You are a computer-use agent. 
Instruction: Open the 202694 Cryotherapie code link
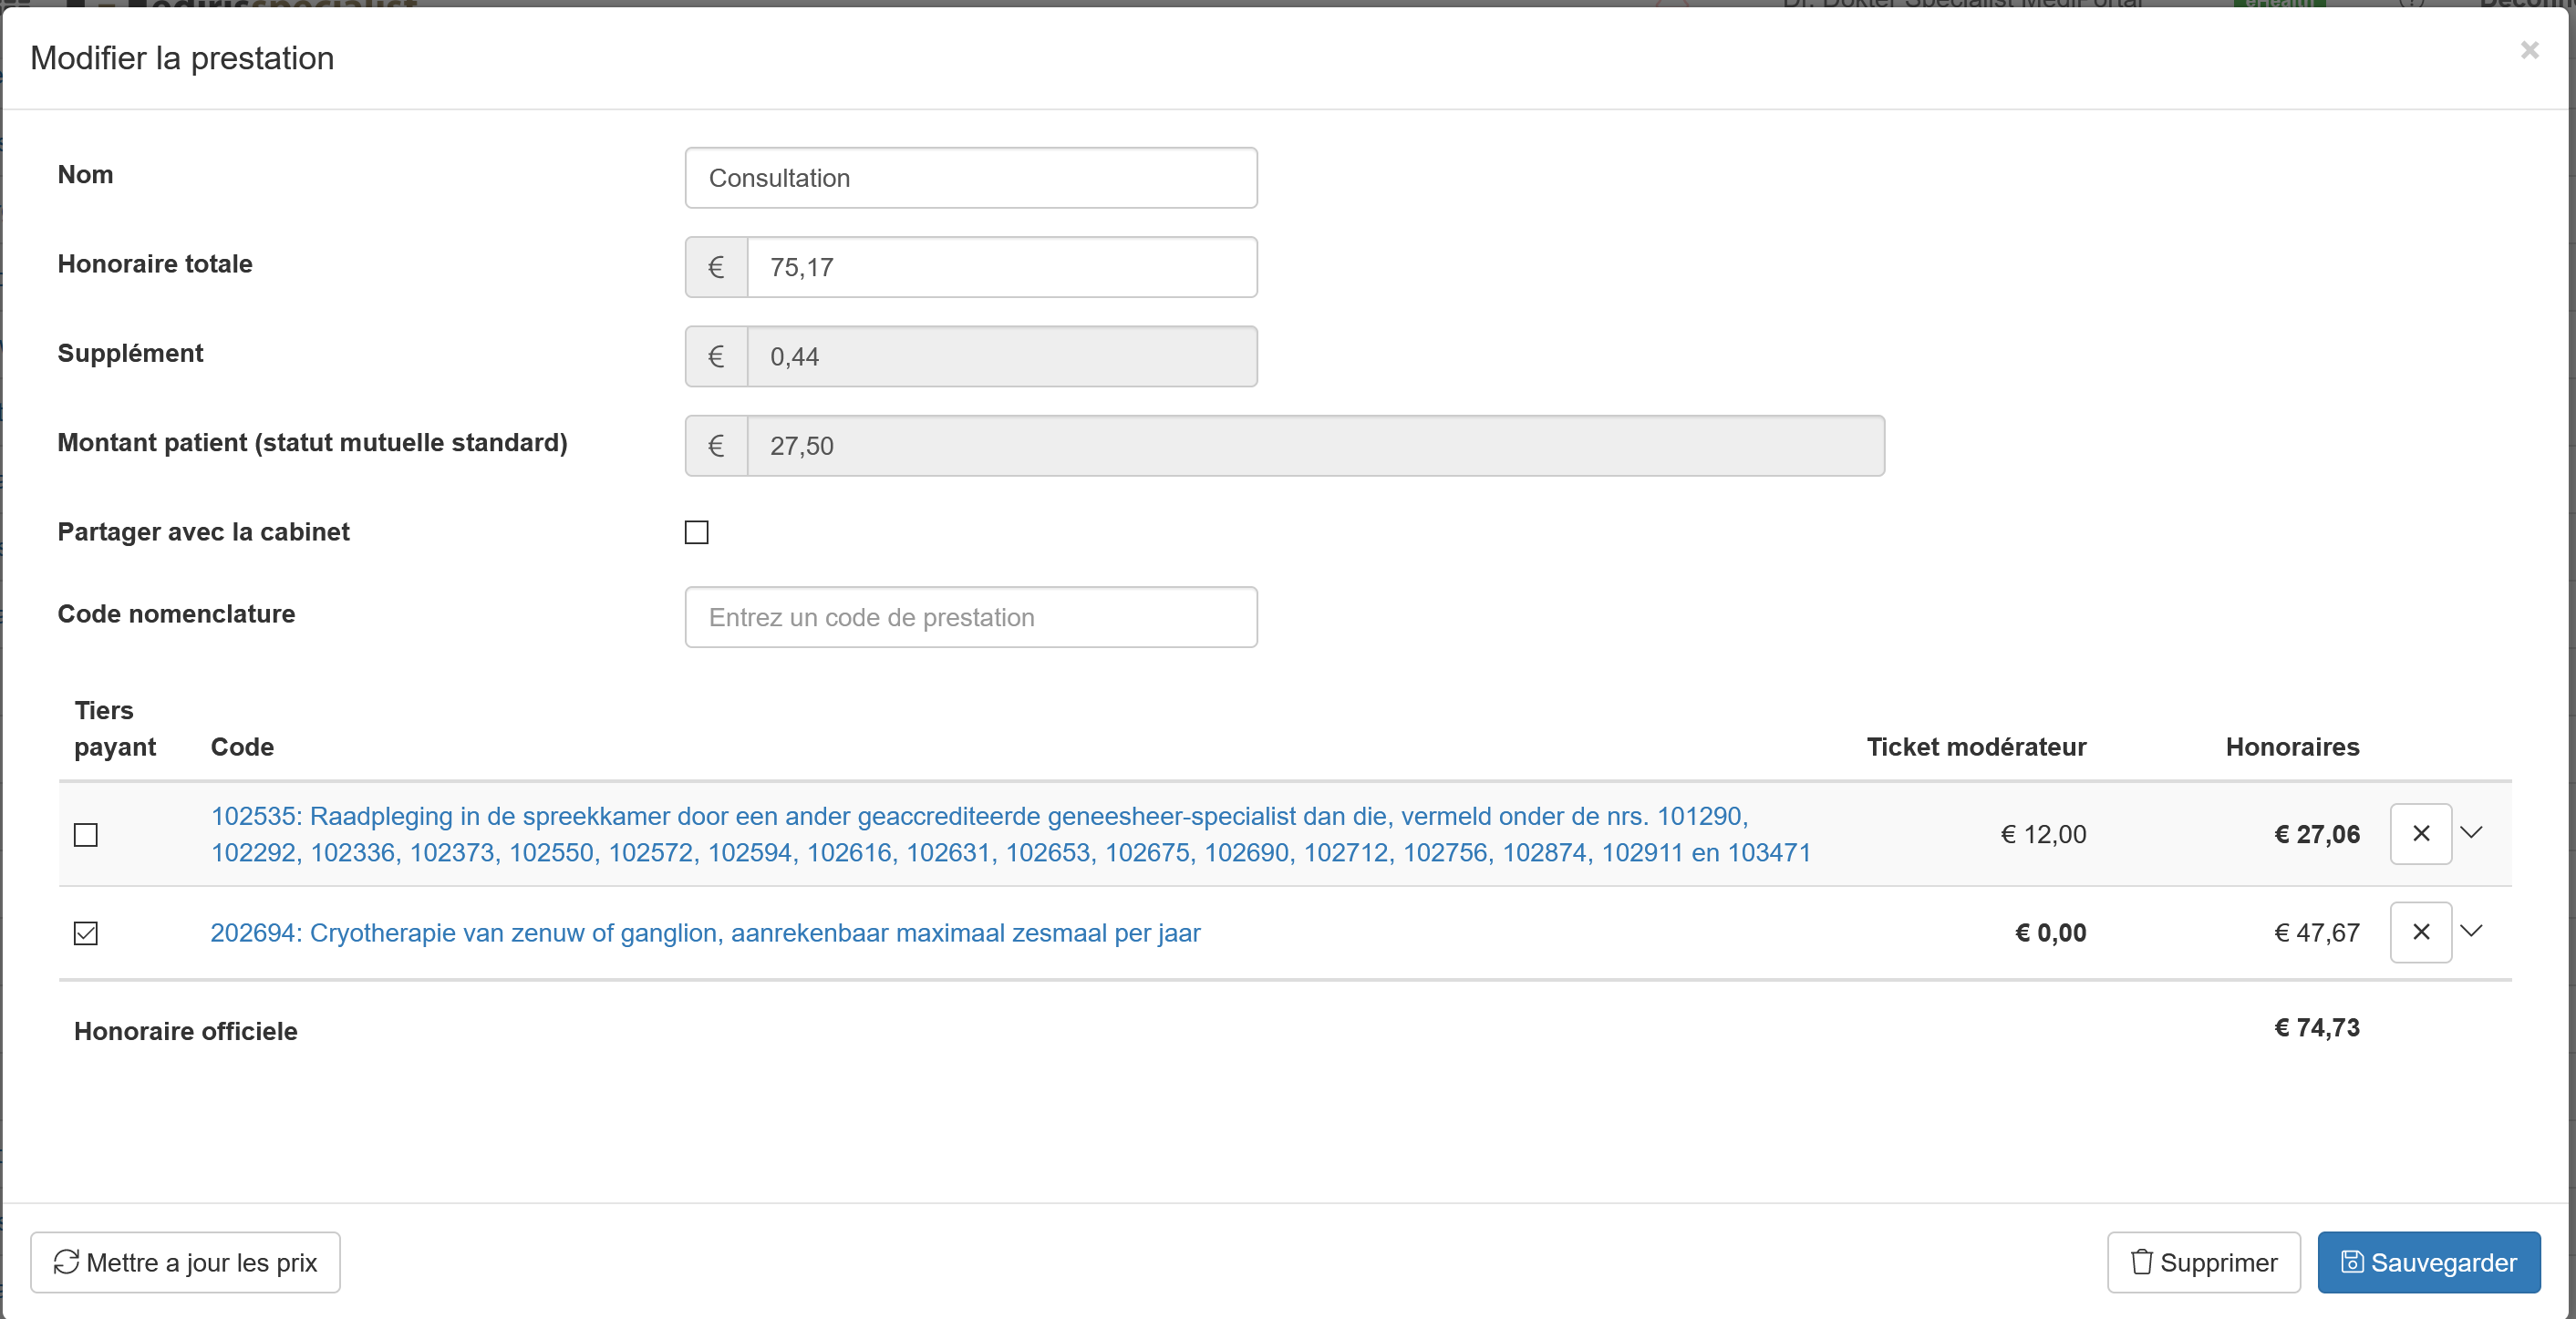tap(705, 933)
